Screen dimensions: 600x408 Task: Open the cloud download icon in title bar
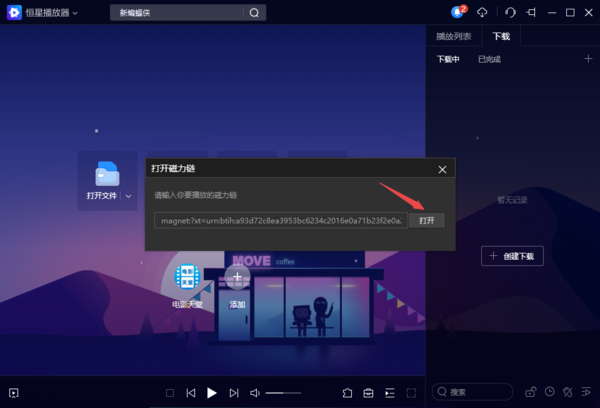(482, 13)
